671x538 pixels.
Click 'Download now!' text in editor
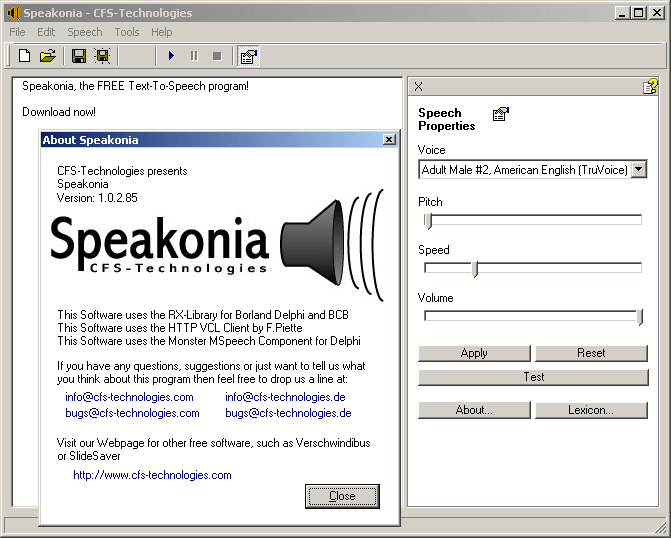point(59,112)
